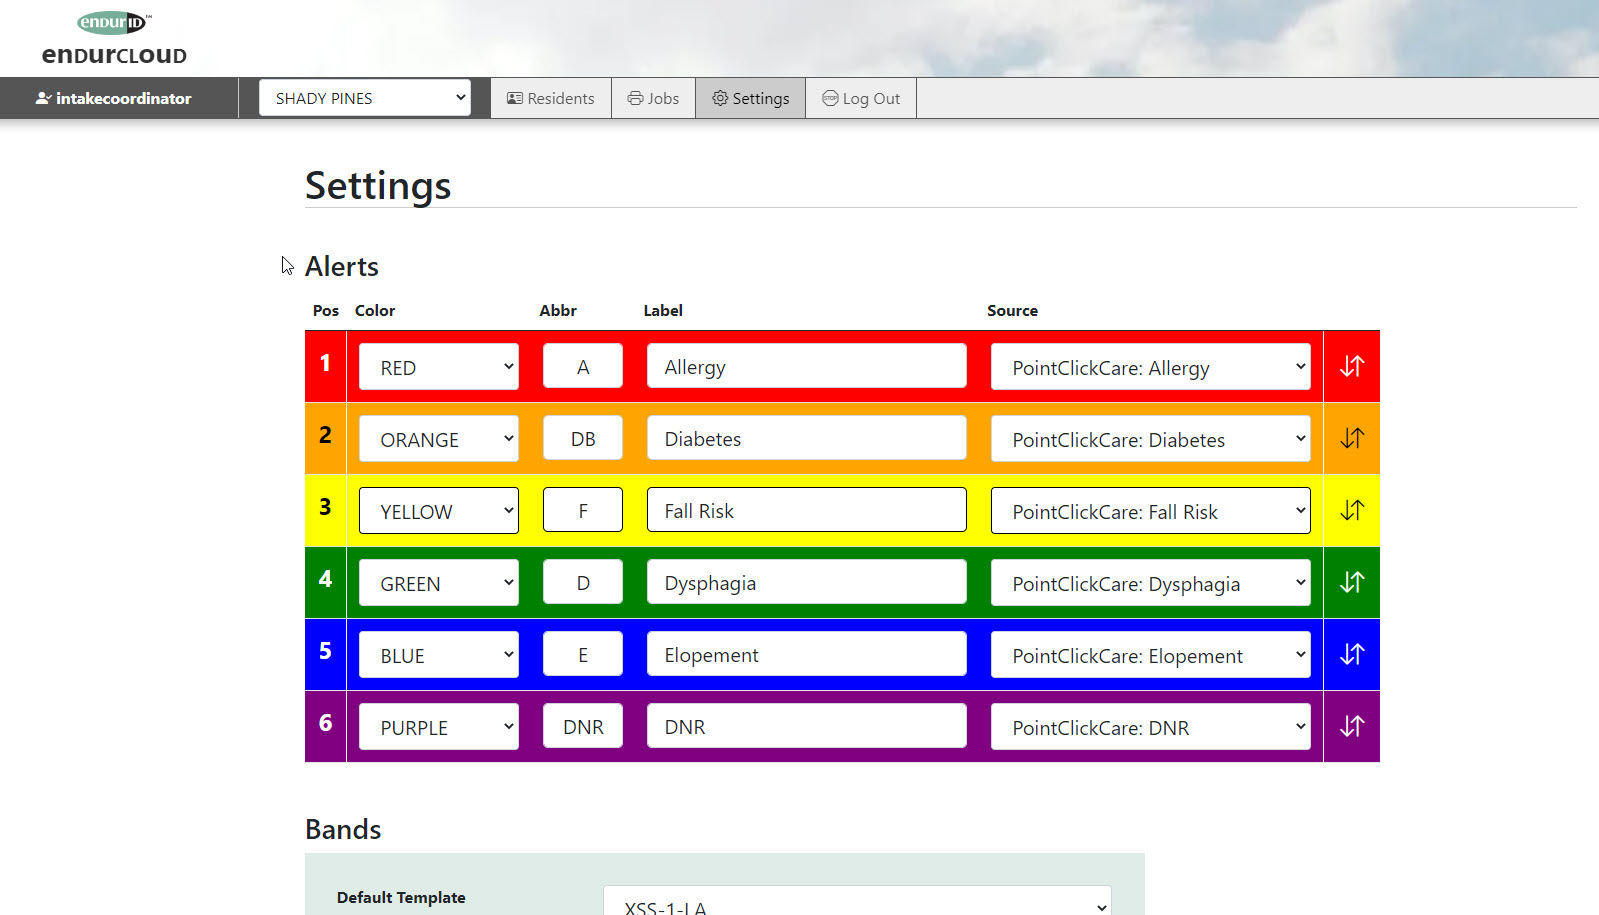The height and width of the screenshot is (915, 1599).
Task: Expand the PointClickCare: Elopement source dropdown
Action: tap(1150, 655)
